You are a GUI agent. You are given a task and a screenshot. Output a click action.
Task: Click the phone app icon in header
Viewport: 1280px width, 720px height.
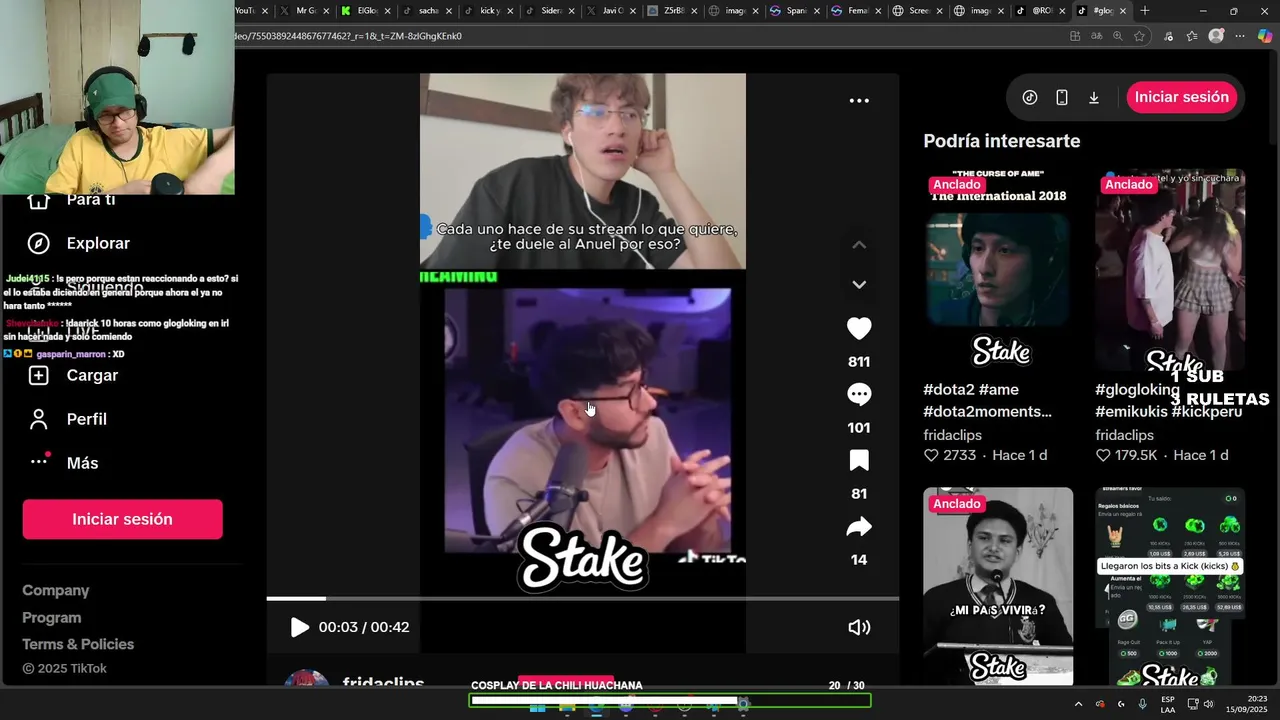coord(1062,97)
